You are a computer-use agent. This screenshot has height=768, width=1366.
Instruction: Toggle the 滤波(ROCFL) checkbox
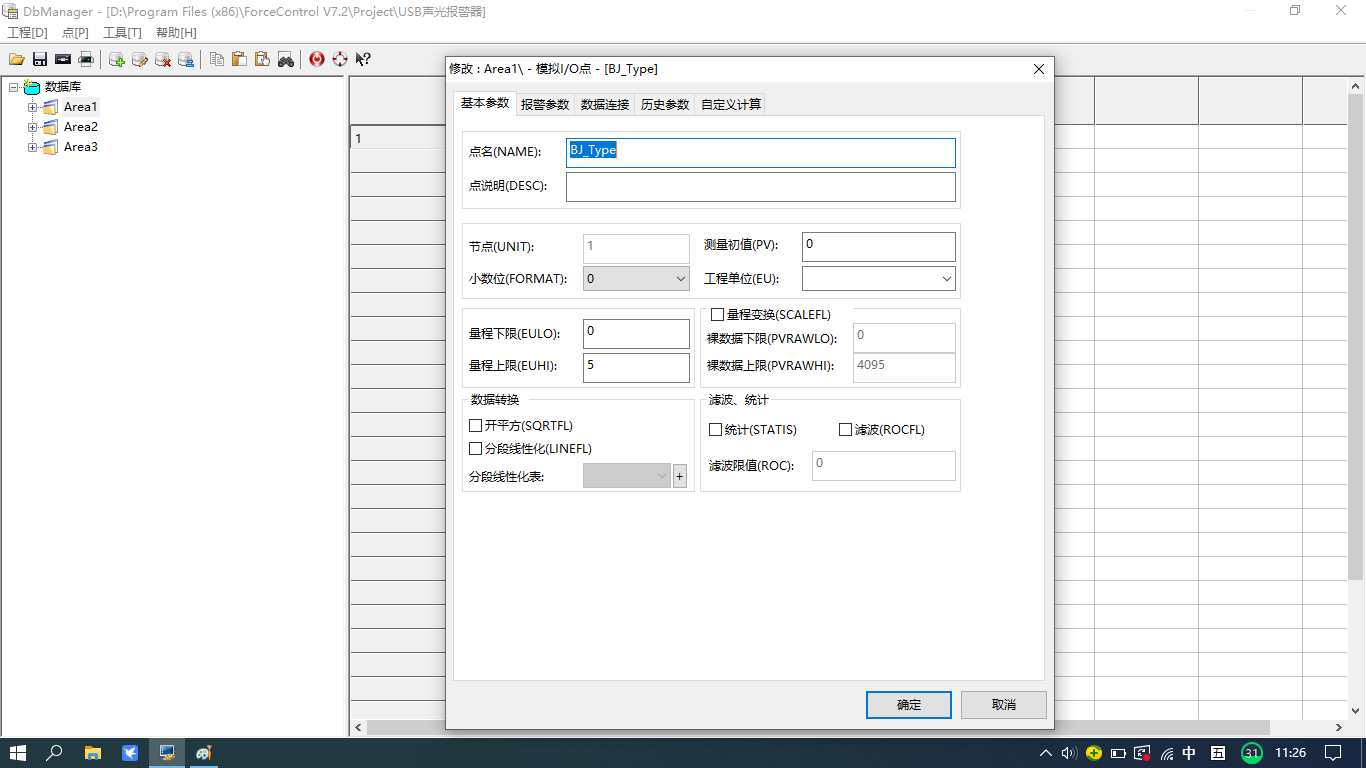(845, 430)
